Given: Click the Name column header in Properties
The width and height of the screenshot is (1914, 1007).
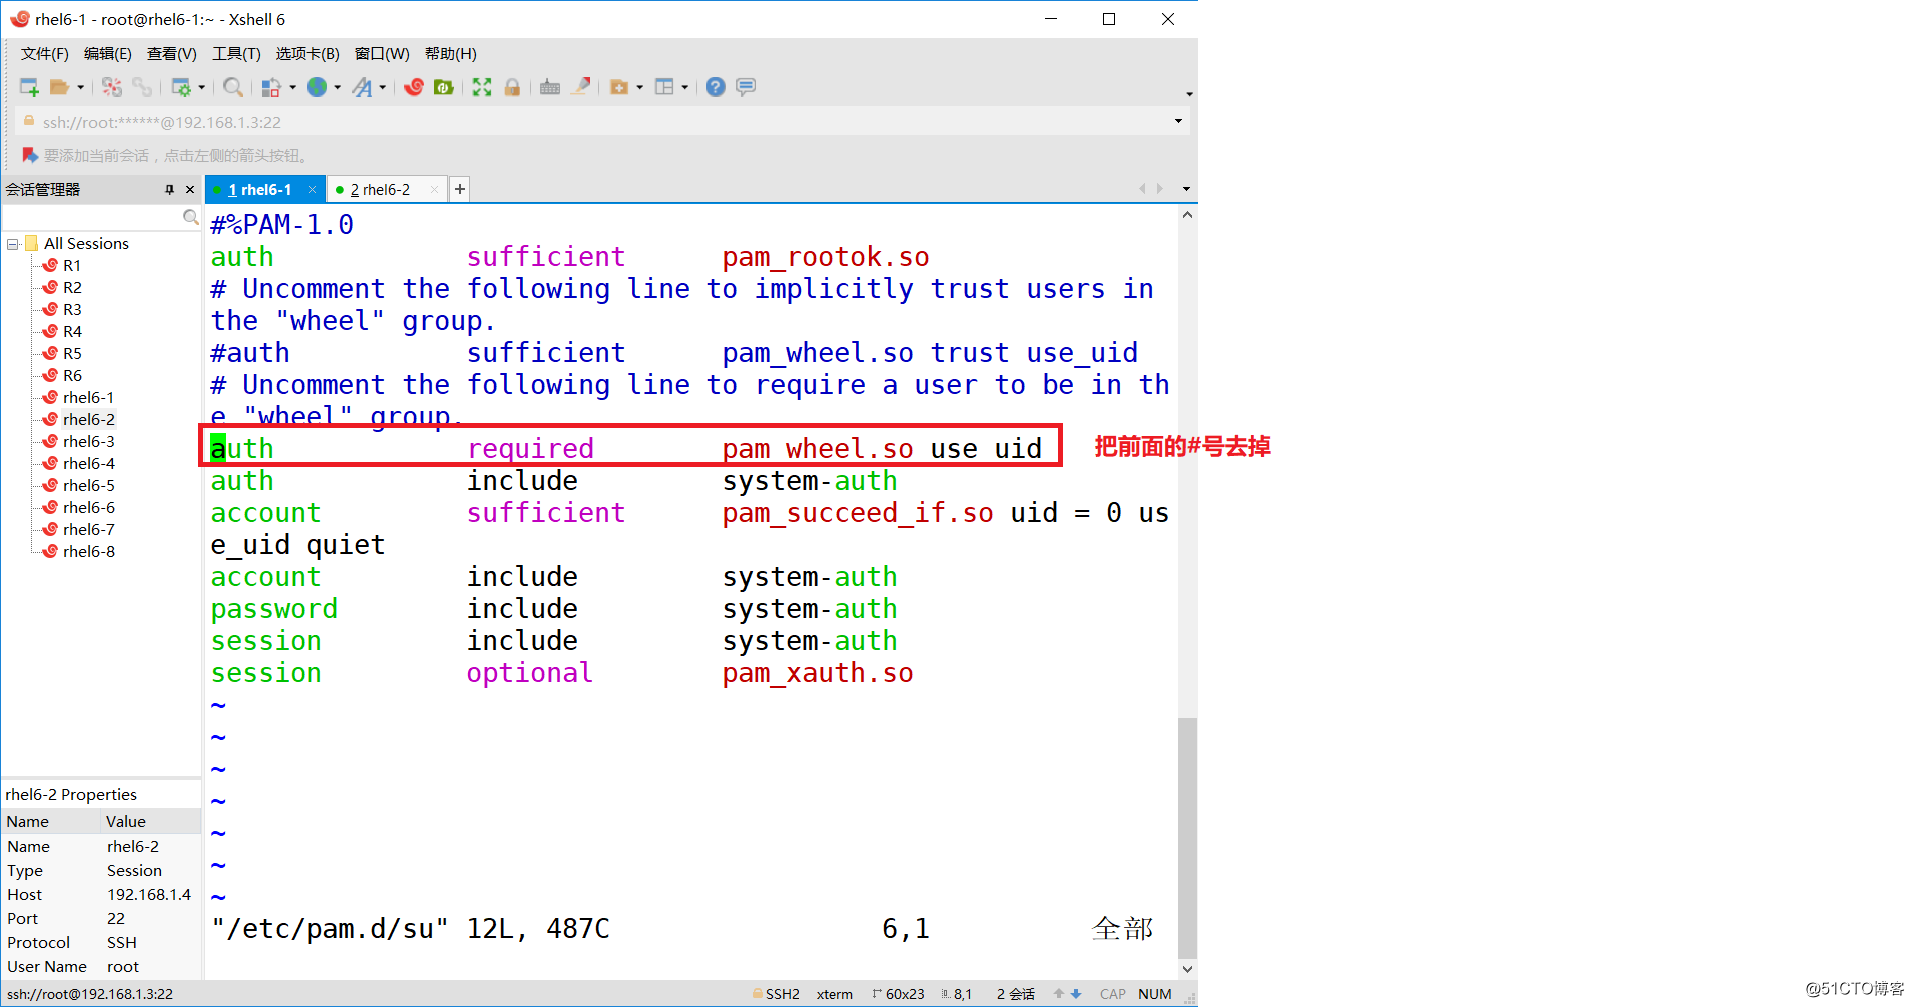Looking at the screenshot, I should [50, 821].
